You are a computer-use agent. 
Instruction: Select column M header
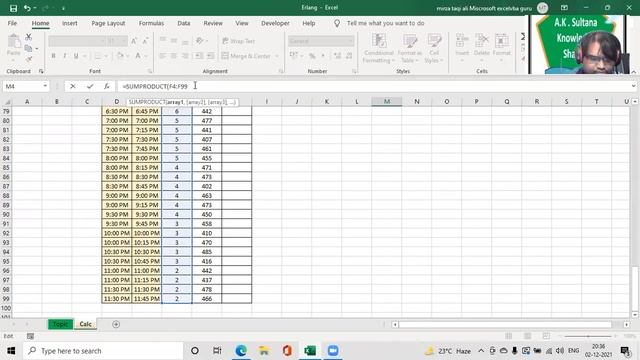point(387,101)
